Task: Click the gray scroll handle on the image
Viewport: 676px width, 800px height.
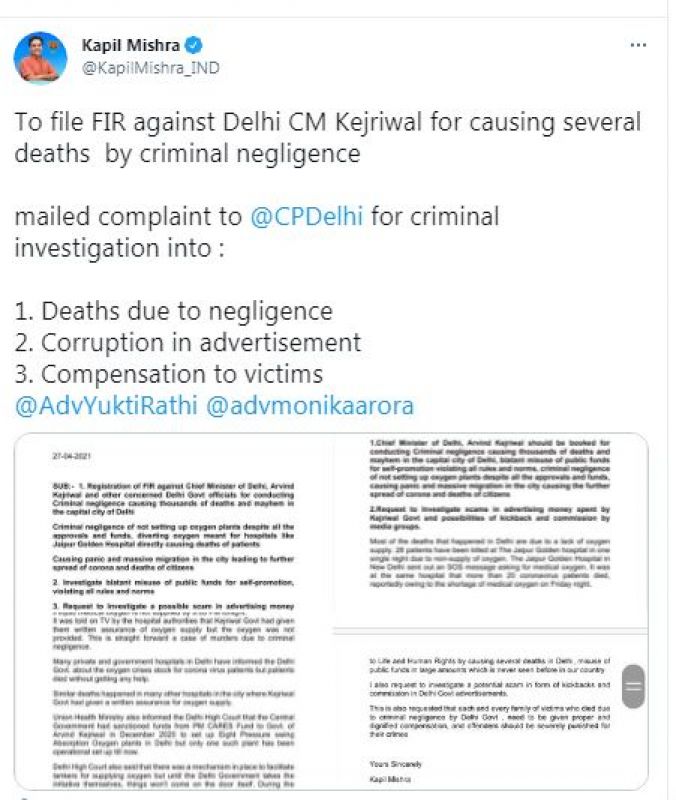Action: coord(633,686)
